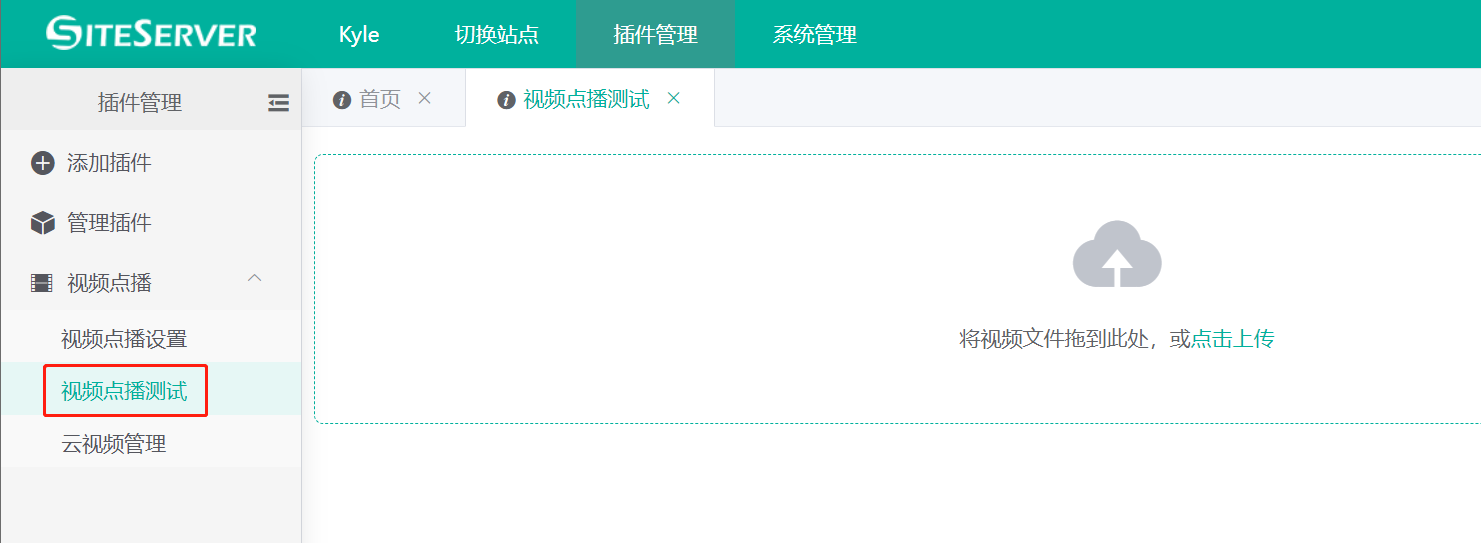The height and width of the screenshot is (543, 1481).
Task: Click the cube icon for 管理插件
Action: (x=43, y=223)
